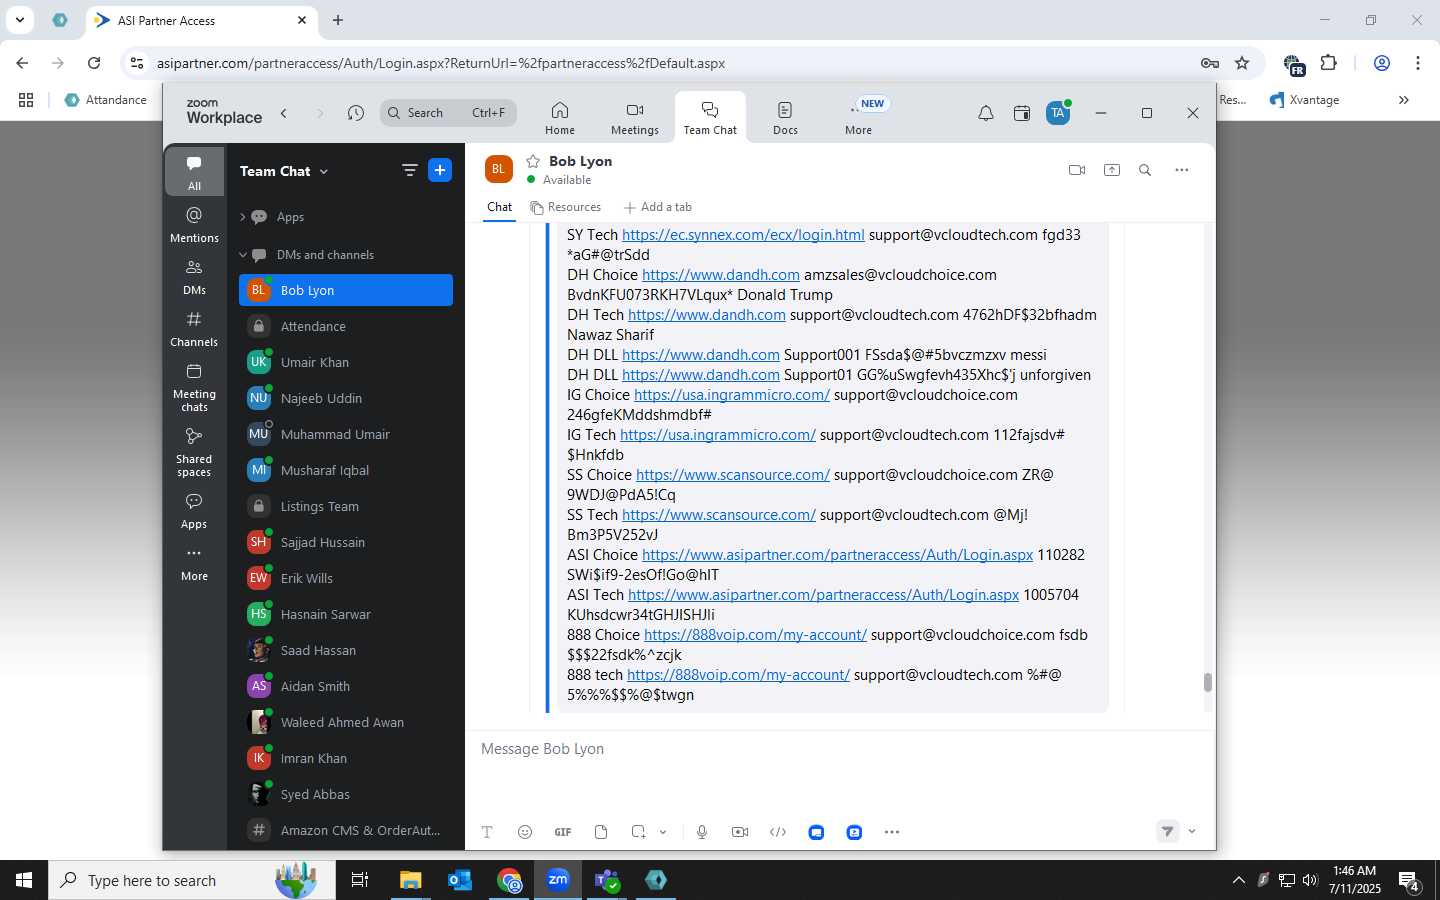Open the 888 Choice 888voip link
Screen dimensions: 1440x900
pyautogui.click(x=755, y=635)
